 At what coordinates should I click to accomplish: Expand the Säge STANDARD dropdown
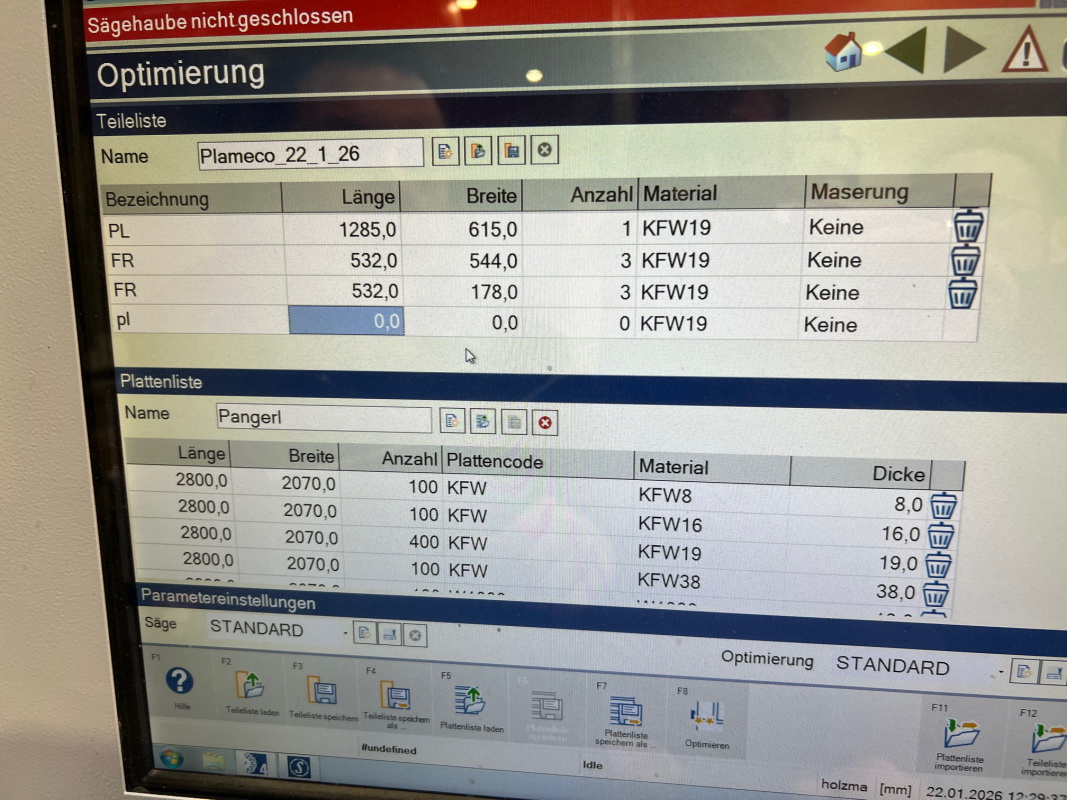click(x=345, y=633)
